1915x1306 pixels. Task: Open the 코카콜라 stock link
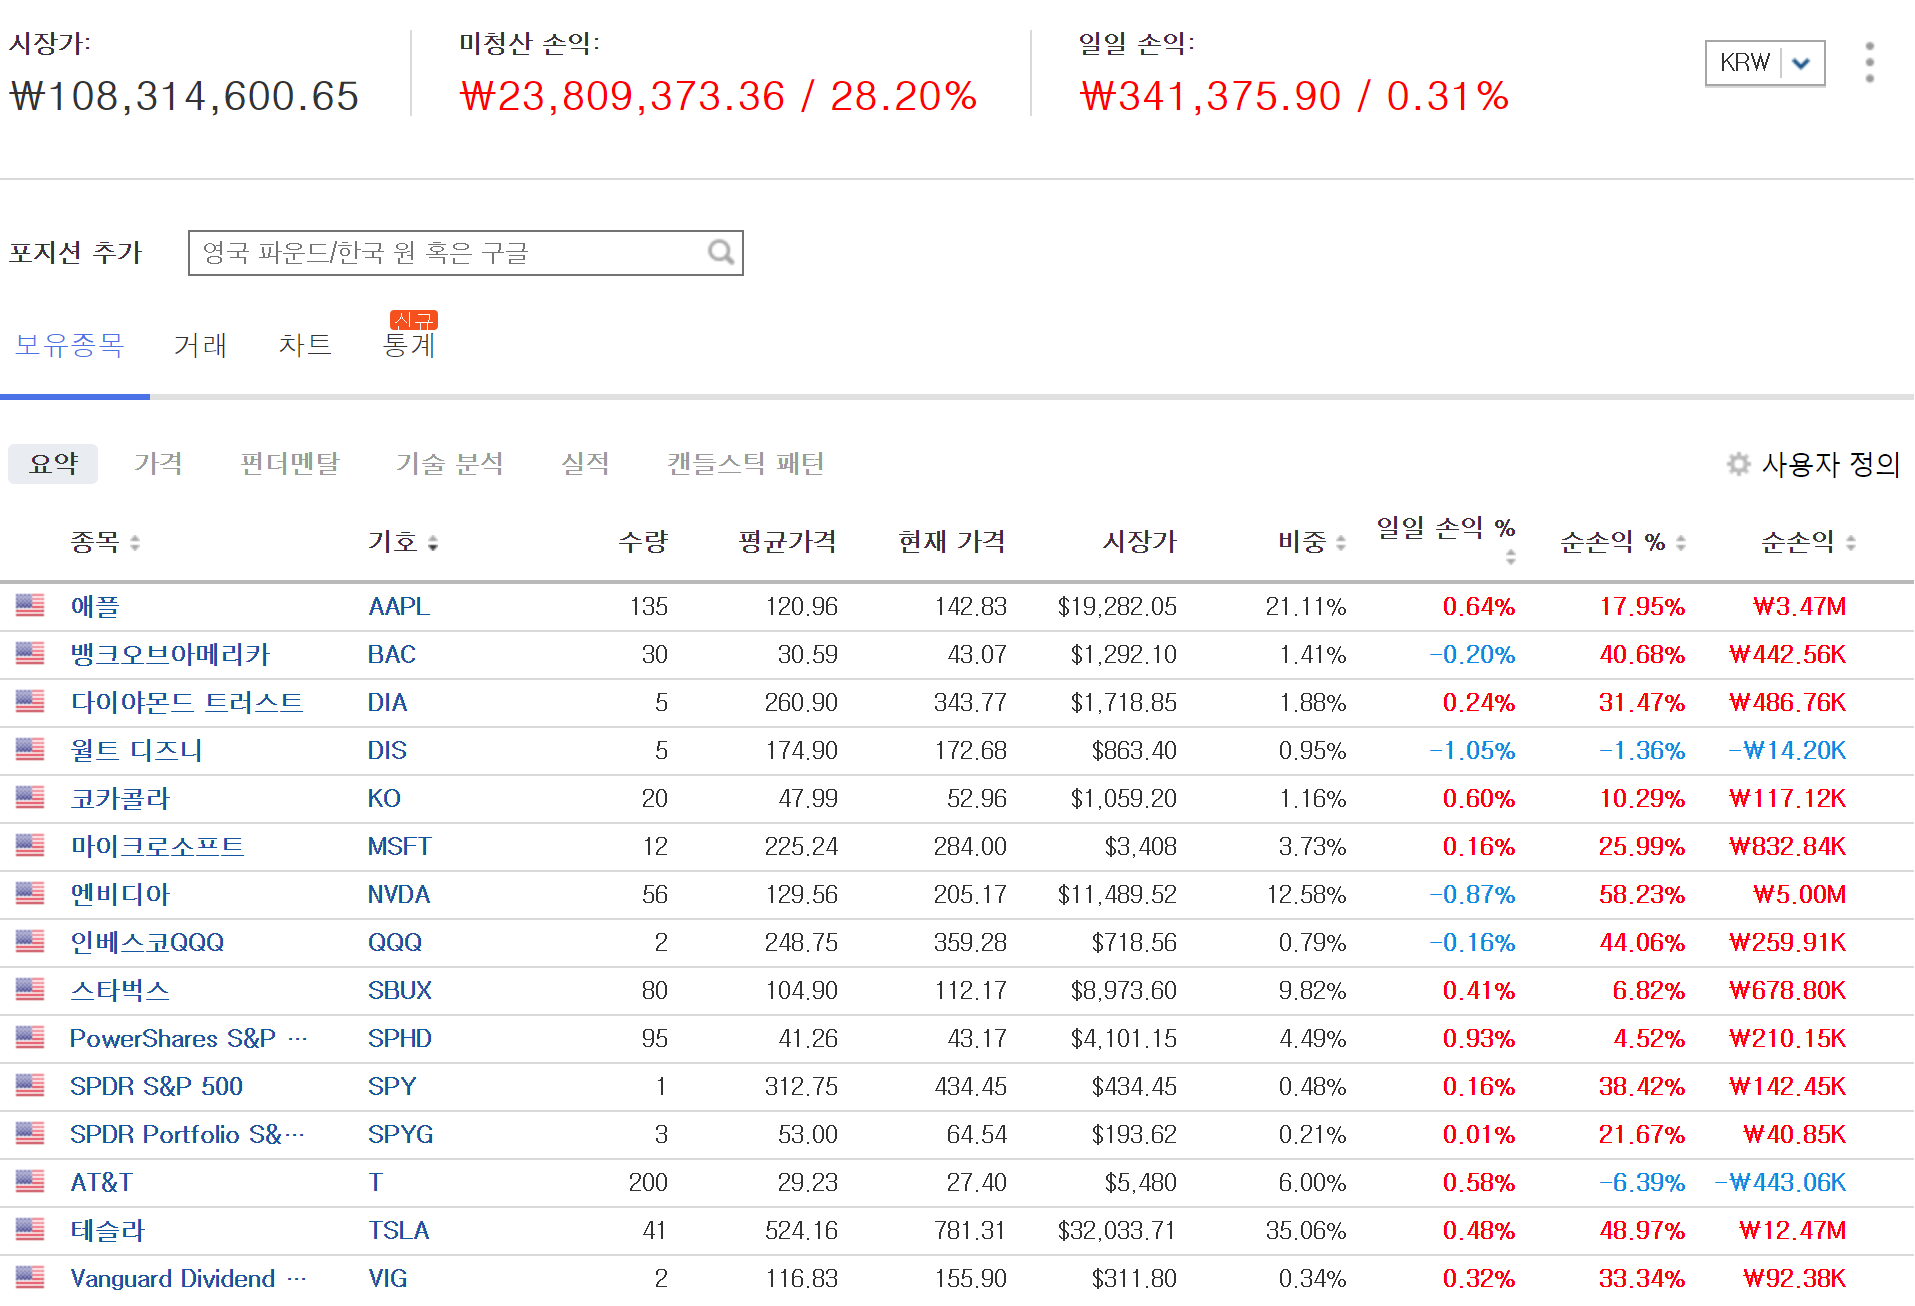click(120, 798)
